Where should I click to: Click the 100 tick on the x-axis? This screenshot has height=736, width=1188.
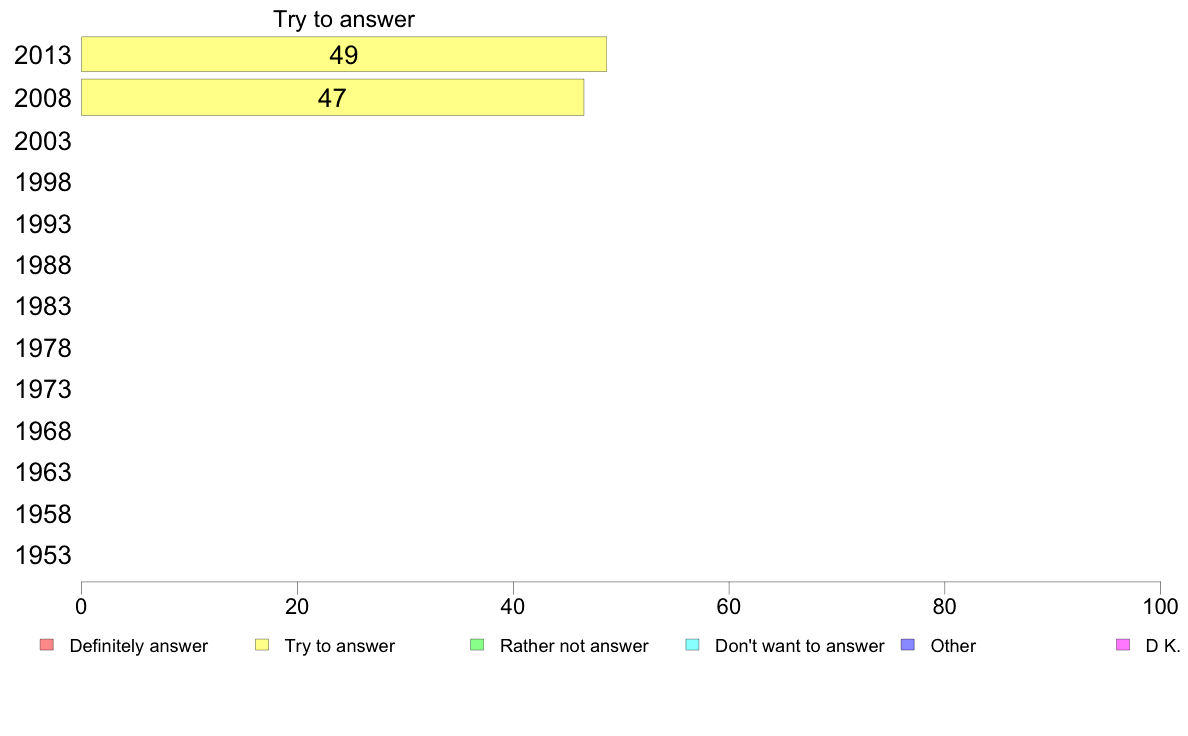(x=1160, y=606)
